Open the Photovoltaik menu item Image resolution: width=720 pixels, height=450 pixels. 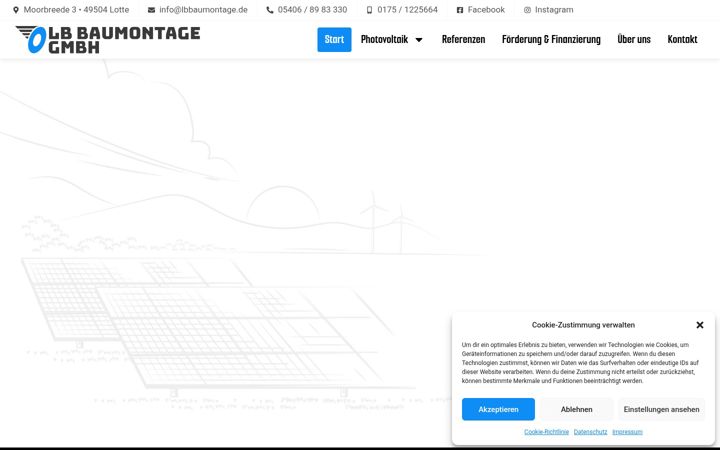pos(384,39)
